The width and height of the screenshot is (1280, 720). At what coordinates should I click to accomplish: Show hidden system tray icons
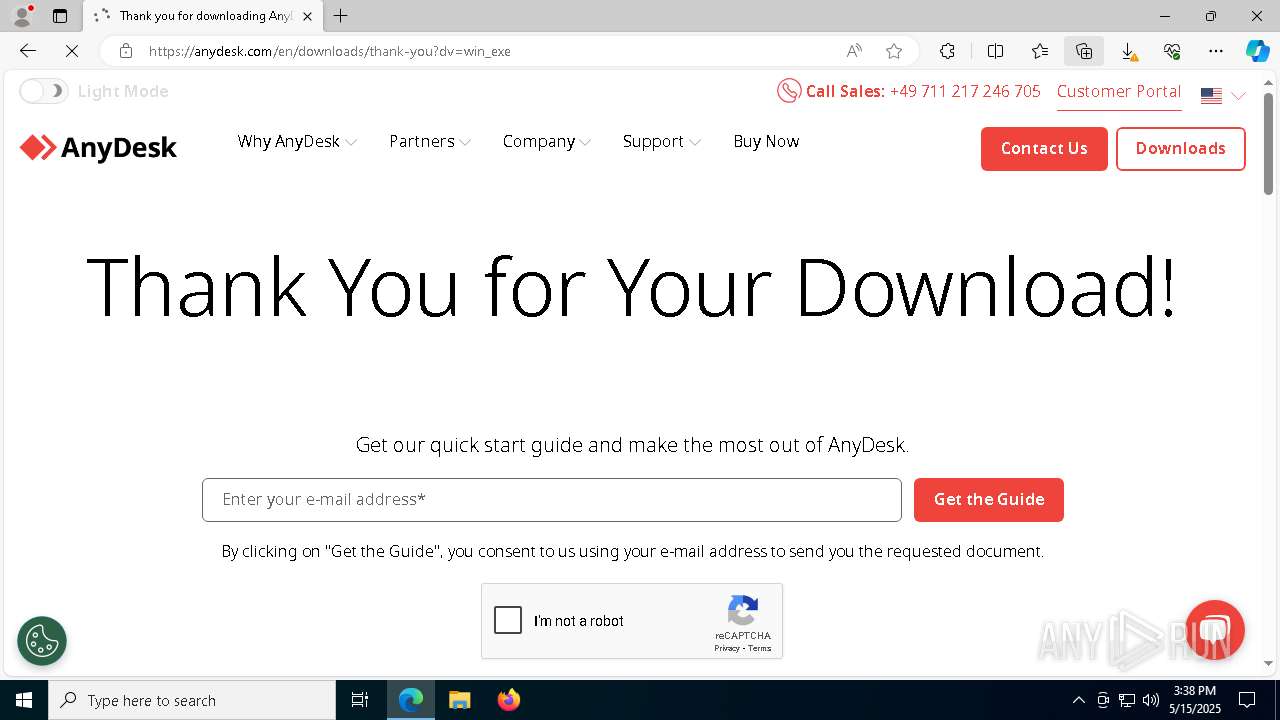coord(1078,700)
